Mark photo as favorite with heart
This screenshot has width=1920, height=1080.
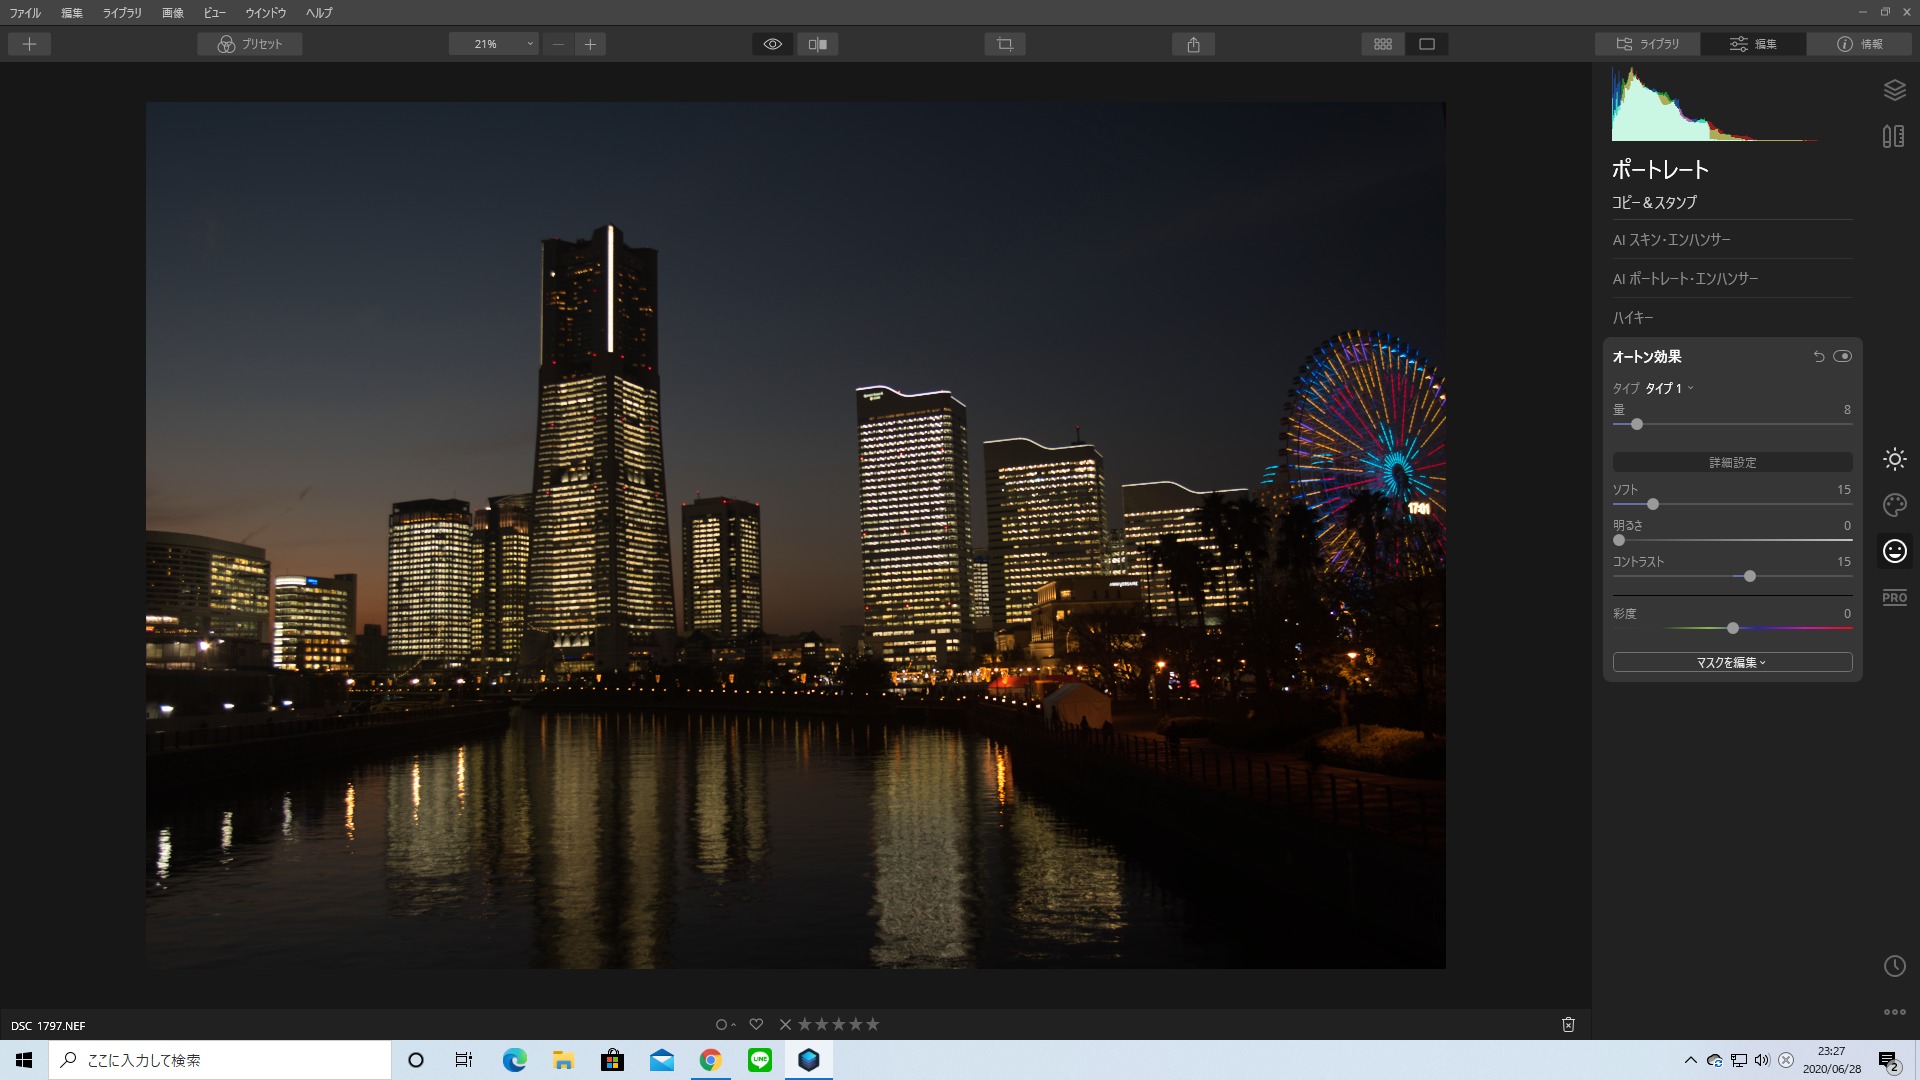756,1024
